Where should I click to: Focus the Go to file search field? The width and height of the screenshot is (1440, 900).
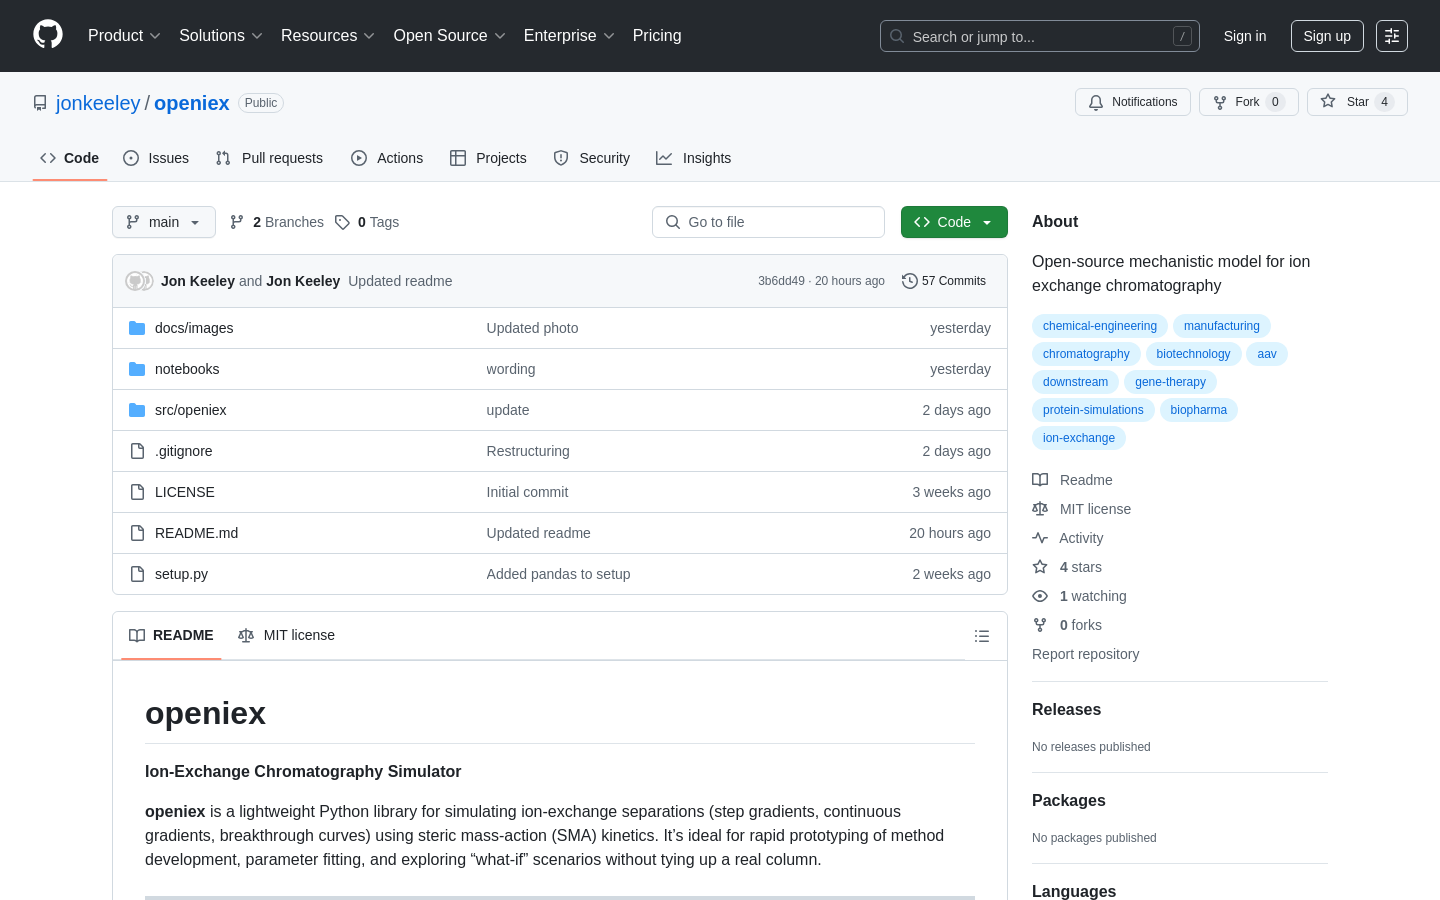[x=768, y=222]
